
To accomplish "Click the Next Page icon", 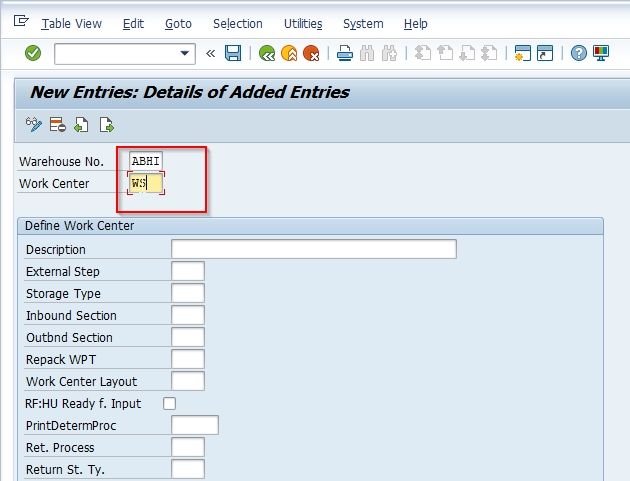I will [x=467, y=53].
